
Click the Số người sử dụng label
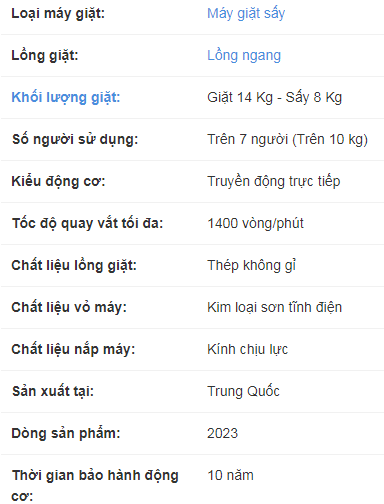75,140
